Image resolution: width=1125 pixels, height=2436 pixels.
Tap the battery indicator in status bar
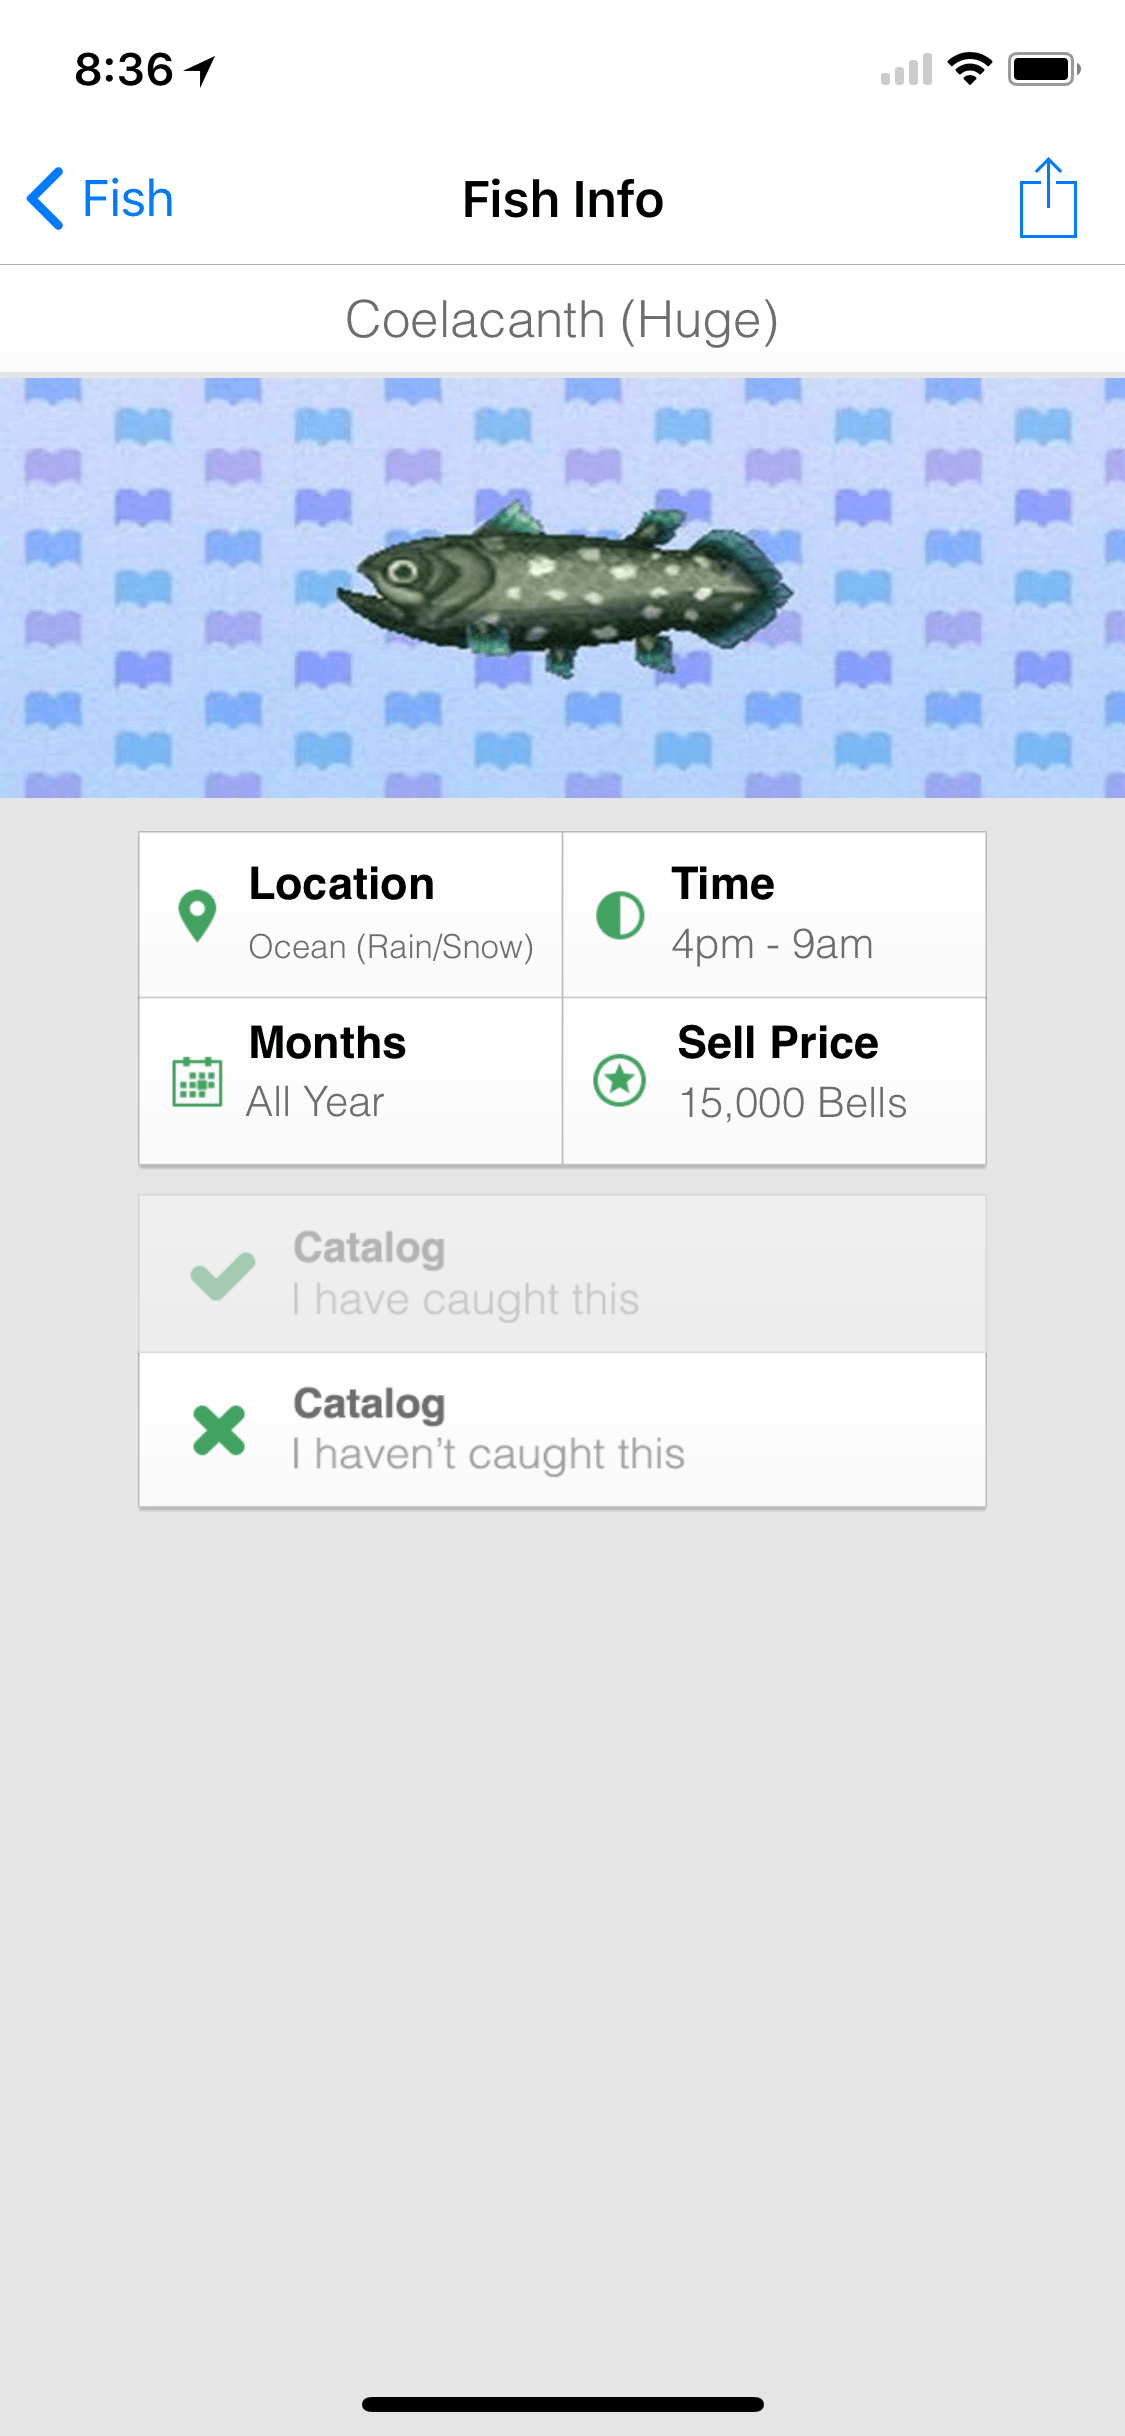click(x=1044, y=69)
